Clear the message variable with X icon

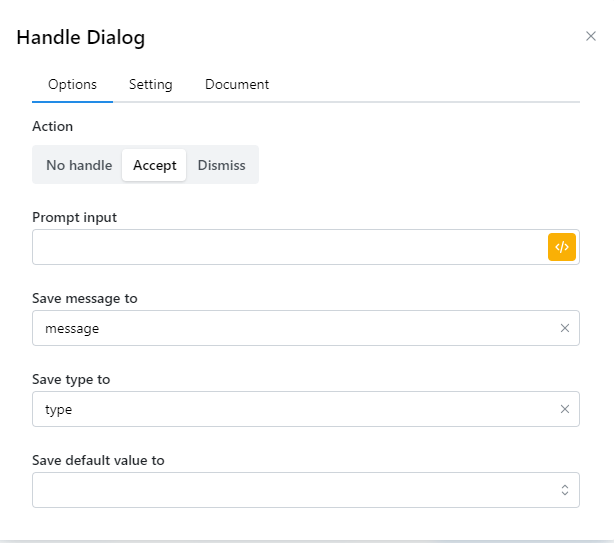tap(564, 328)
